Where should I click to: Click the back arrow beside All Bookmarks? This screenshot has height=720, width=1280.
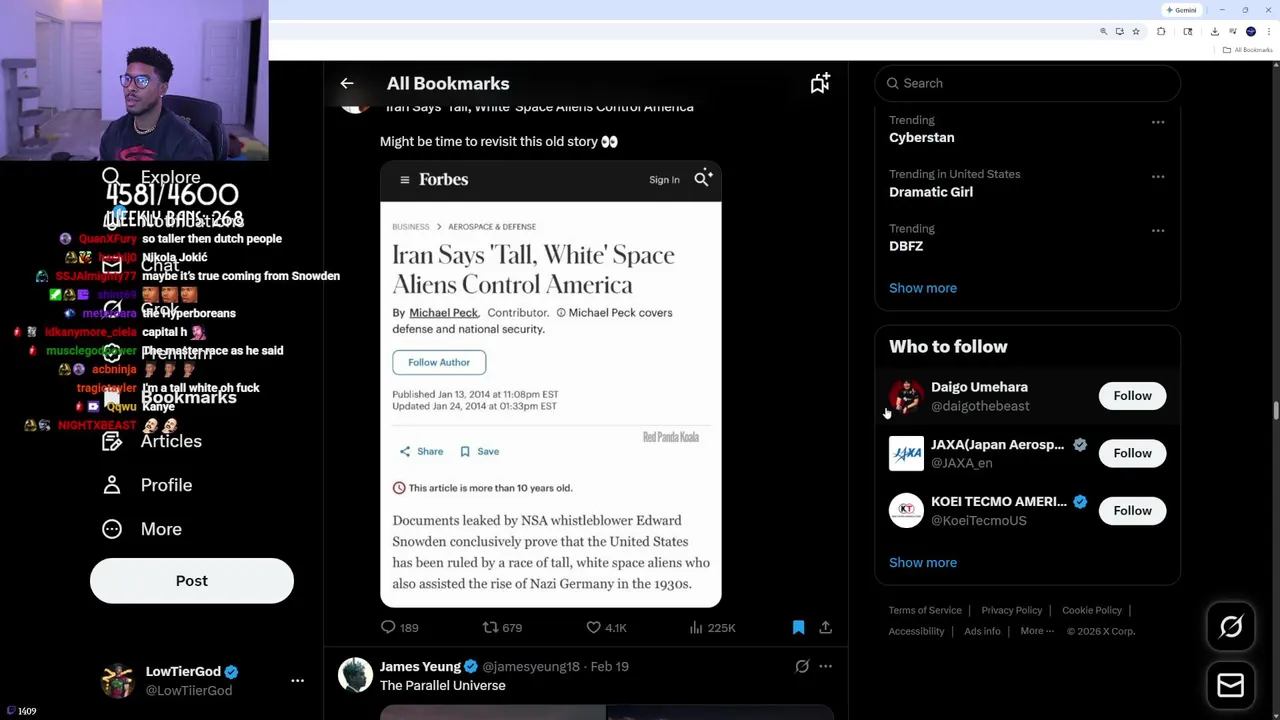pos(347,84)
